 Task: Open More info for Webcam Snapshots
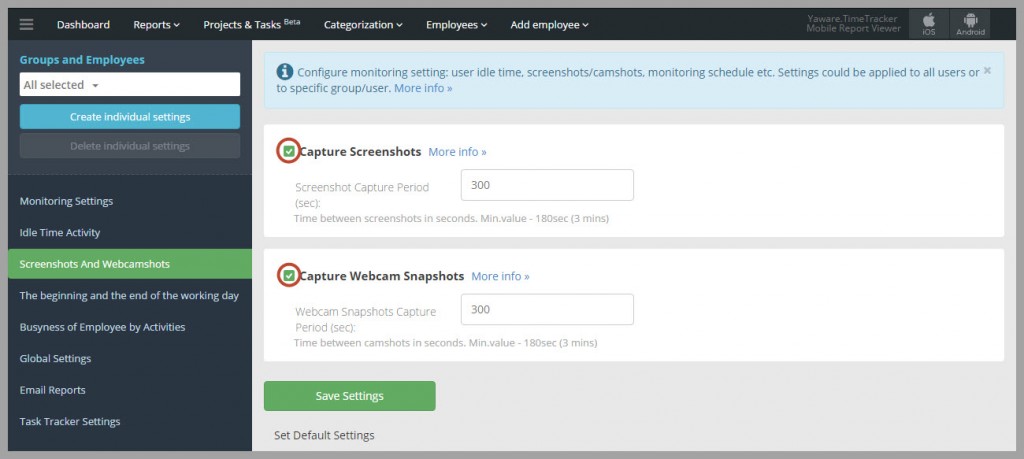[500, 276]
